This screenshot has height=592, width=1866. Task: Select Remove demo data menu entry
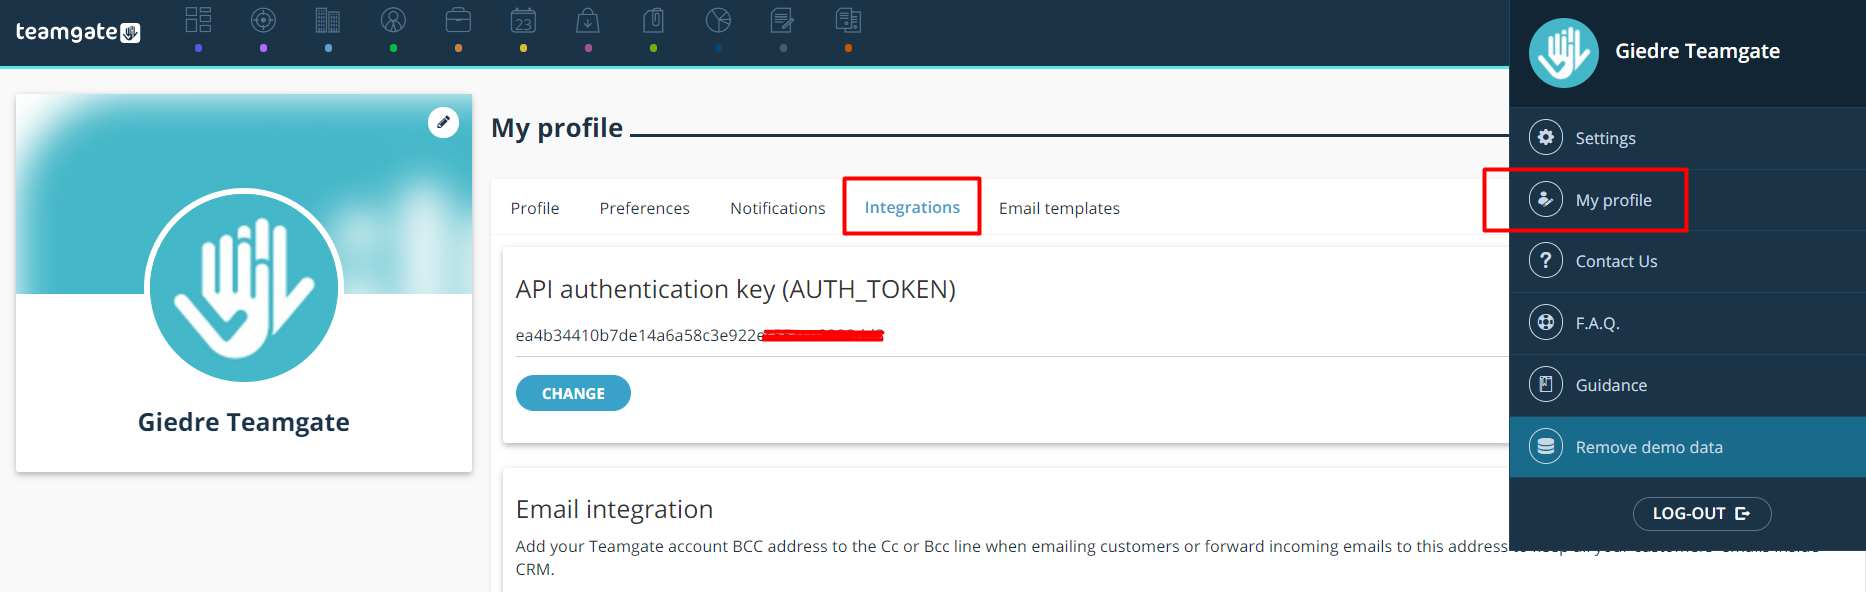tap(1688, 447)
